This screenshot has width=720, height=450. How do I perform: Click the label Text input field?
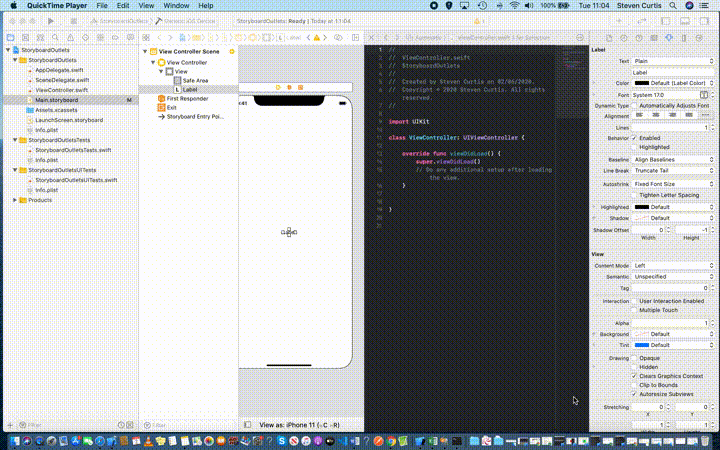click(673, 72)
